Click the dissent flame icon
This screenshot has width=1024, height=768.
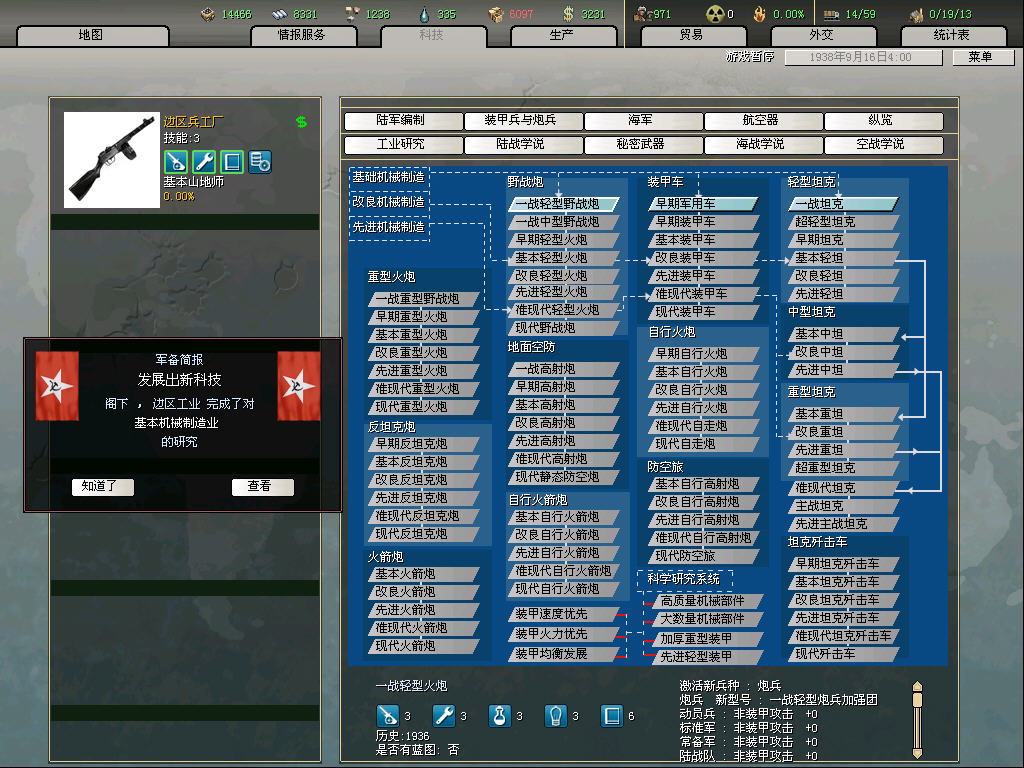tap(760, 14)
